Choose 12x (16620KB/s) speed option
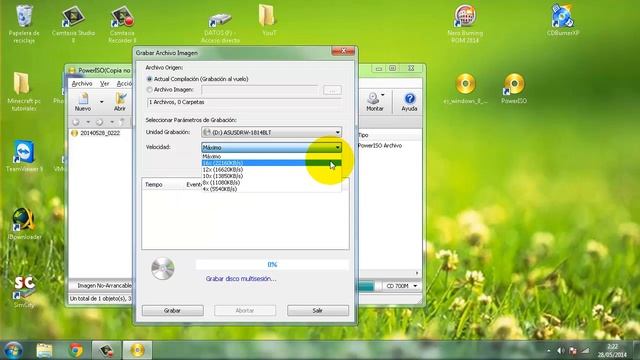640x360 pixels. click(271, 169)
